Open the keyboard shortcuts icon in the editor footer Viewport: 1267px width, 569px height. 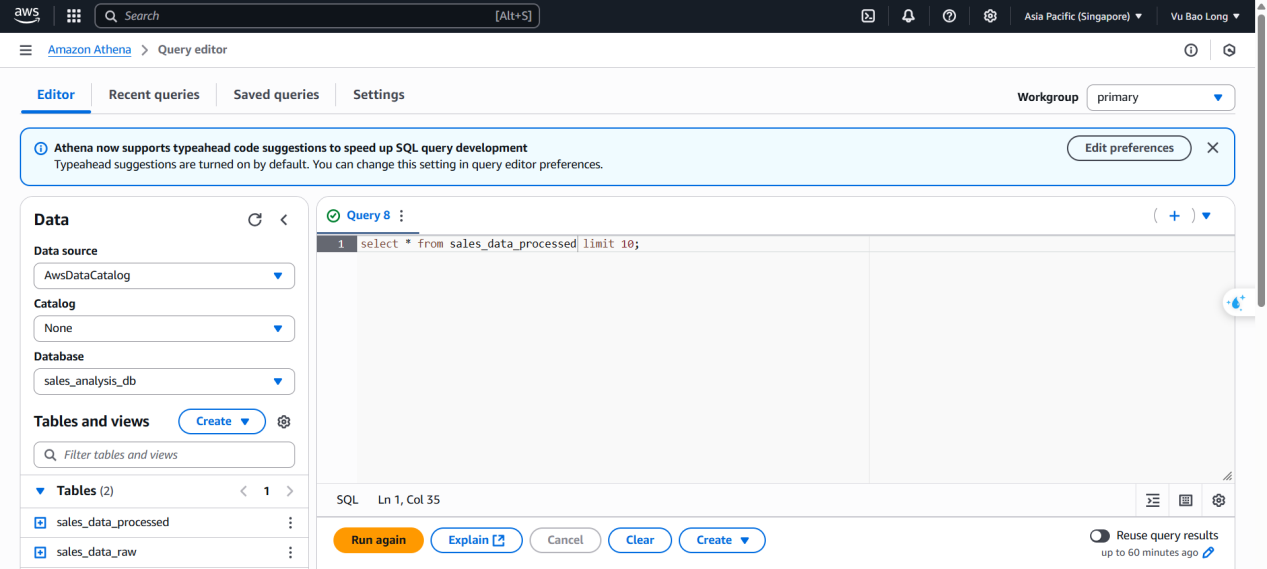coord(1186,500)
